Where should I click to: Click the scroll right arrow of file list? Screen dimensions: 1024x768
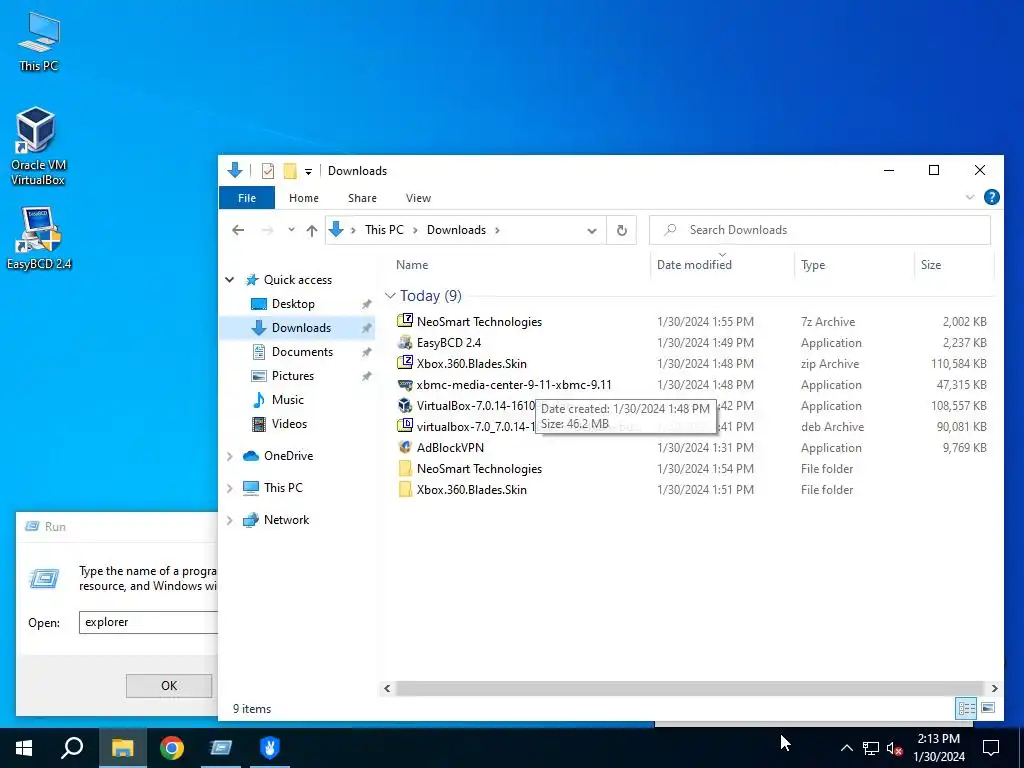pos(994,688)
